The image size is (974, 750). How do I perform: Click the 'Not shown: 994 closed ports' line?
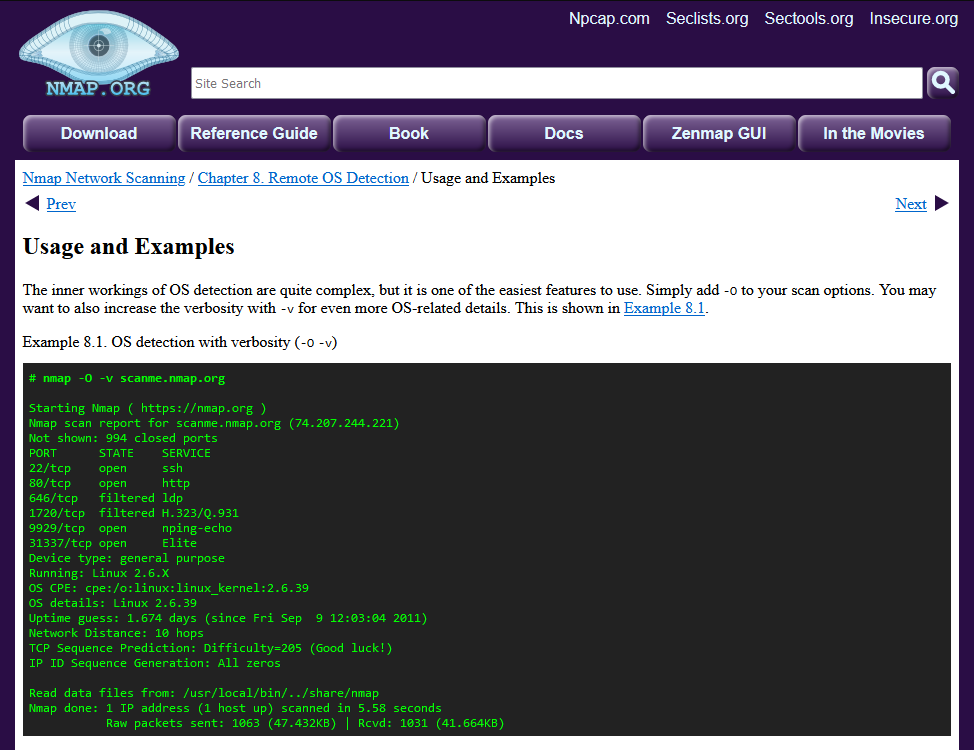click(123, 438)
